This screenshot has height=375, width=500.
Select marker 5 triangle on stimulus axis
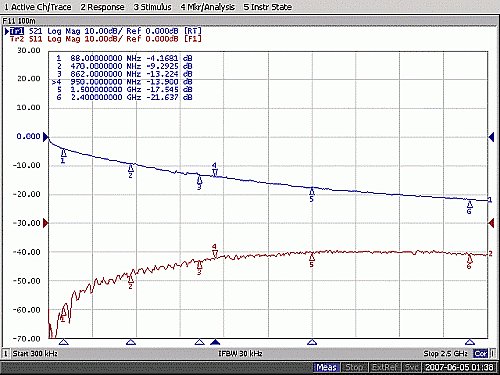(312, 342)
